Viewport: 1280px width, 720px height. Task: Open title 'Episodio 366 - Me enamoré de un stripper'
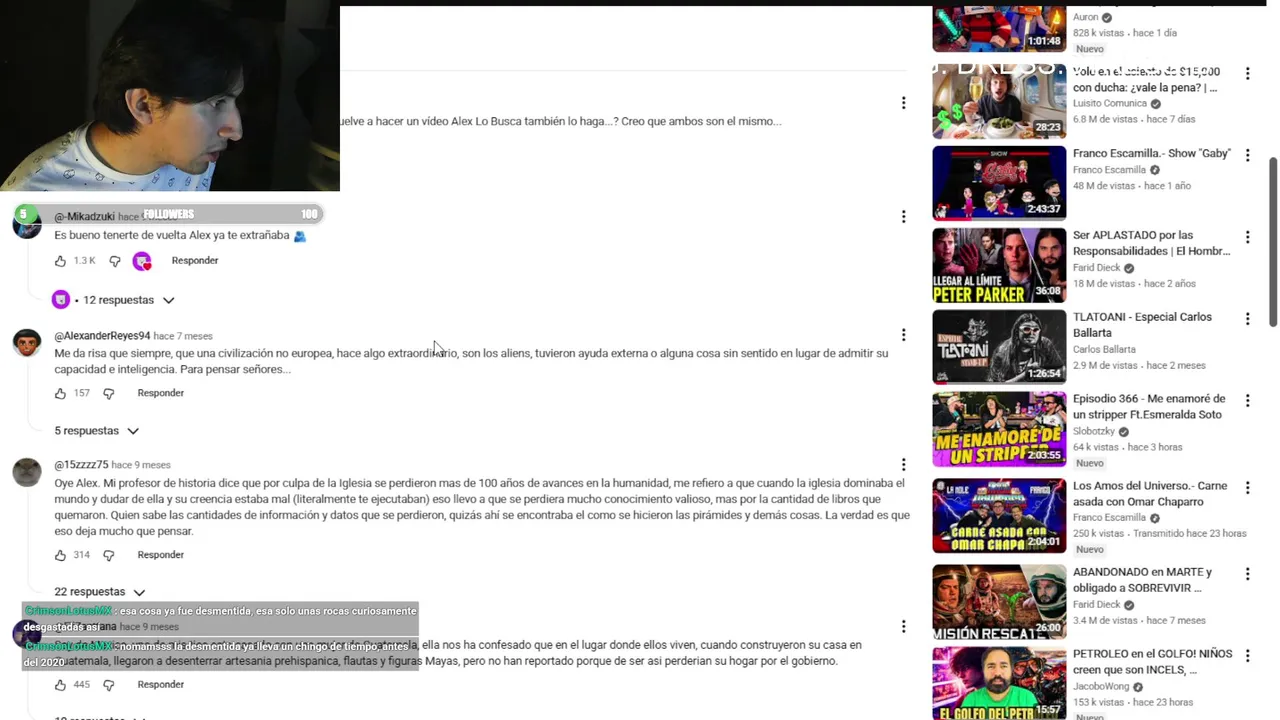point(1149,407)
